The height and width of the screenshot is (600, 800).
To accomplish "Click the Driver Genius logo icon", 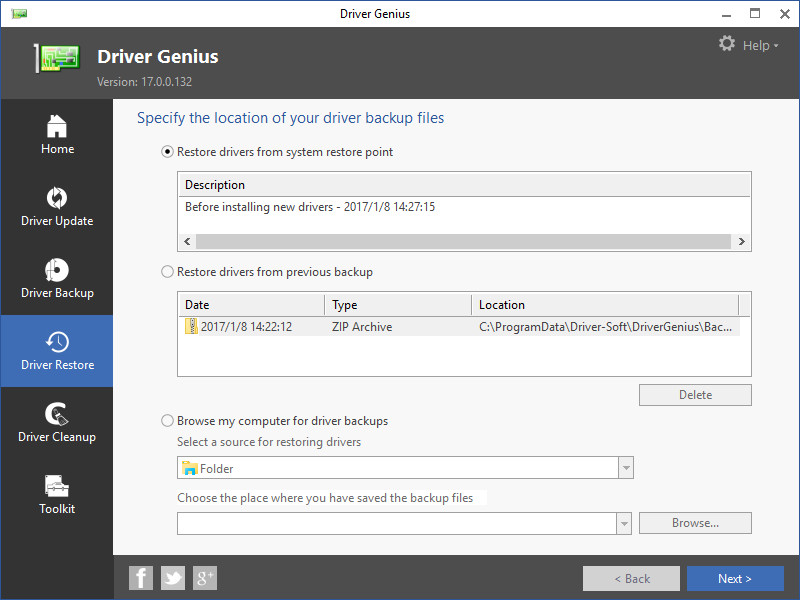I will tap(58, 58).
